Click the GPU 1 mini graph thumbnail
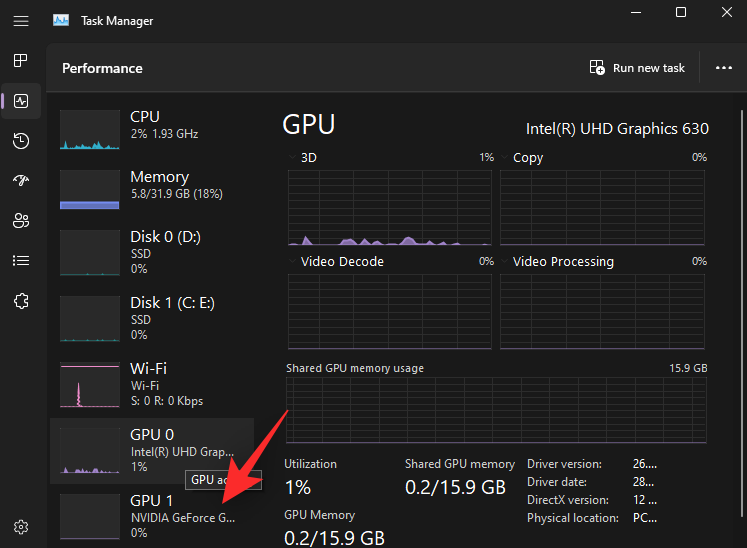The height and width of the screenshot is (548, 747). (x=90, y=517)
